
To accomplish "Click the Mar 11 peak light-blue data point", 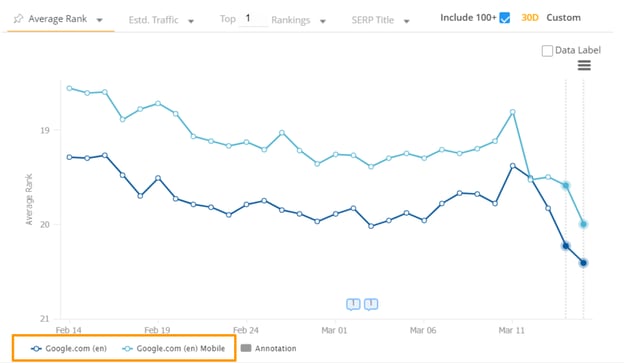I will point(513,112).
